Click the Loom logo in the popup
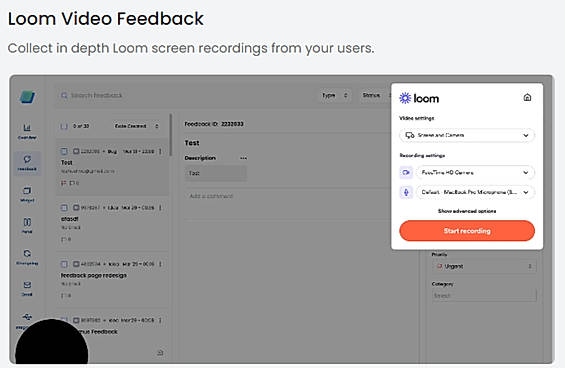This screenshot has height=368, width=565. pos(419,98)
